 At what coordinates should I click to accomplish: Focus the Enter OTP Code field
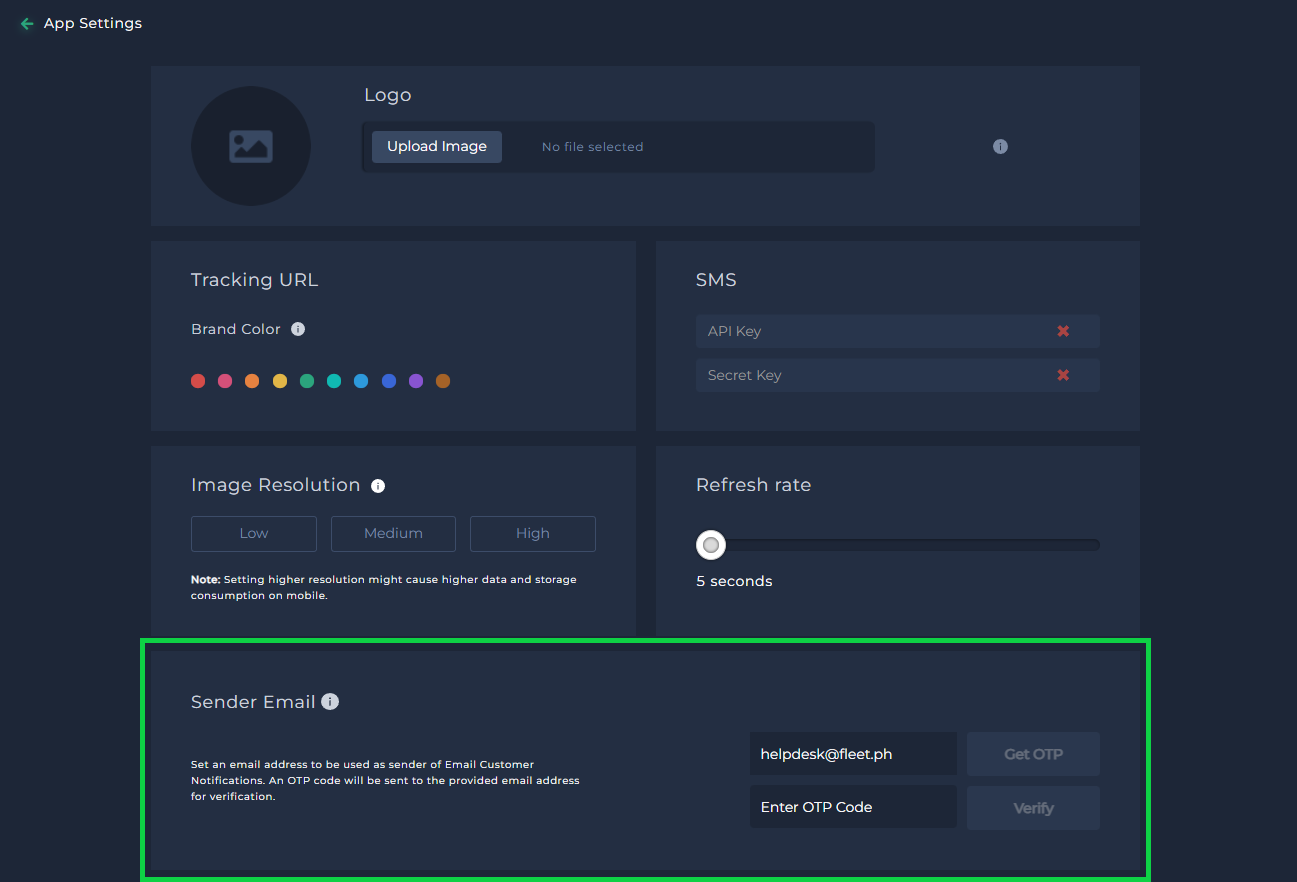point(853,807)
